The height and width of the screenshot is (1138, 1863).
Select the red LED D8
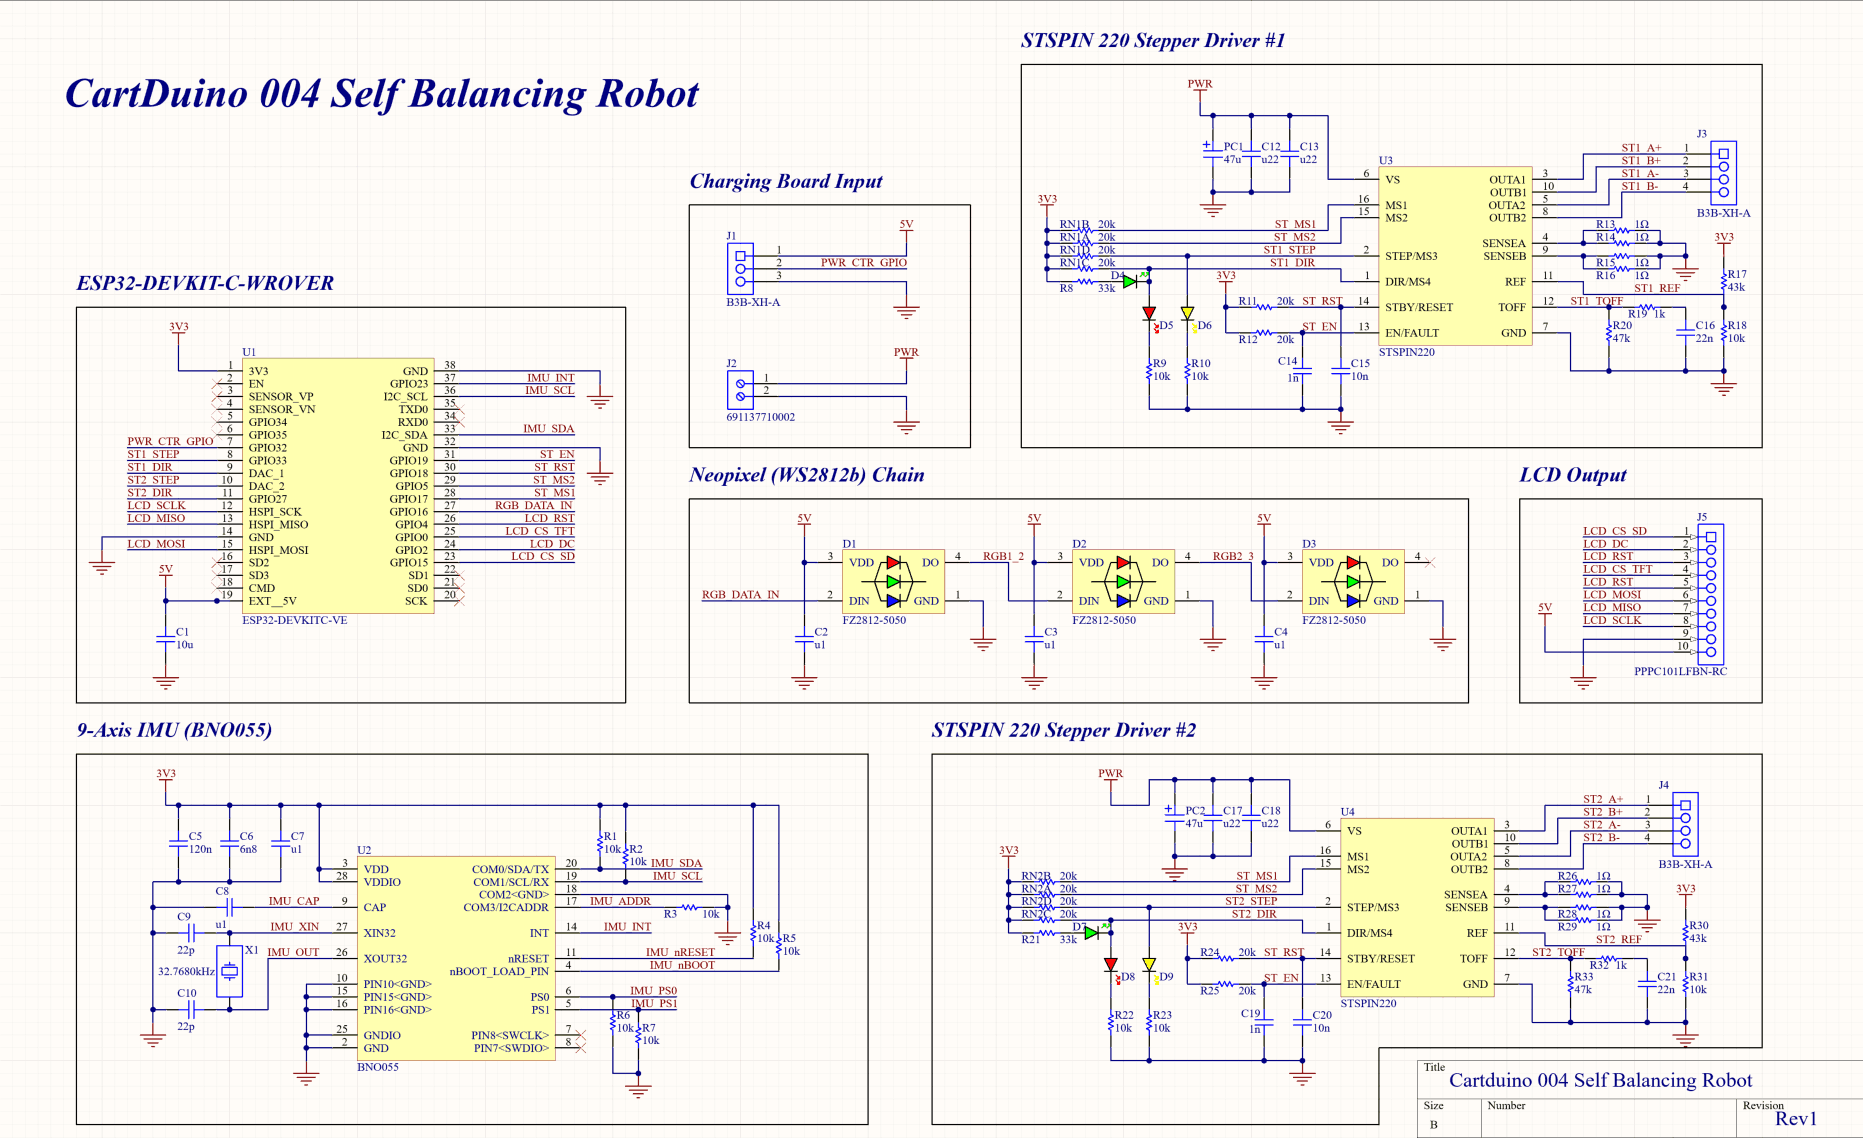[1111, 965]
